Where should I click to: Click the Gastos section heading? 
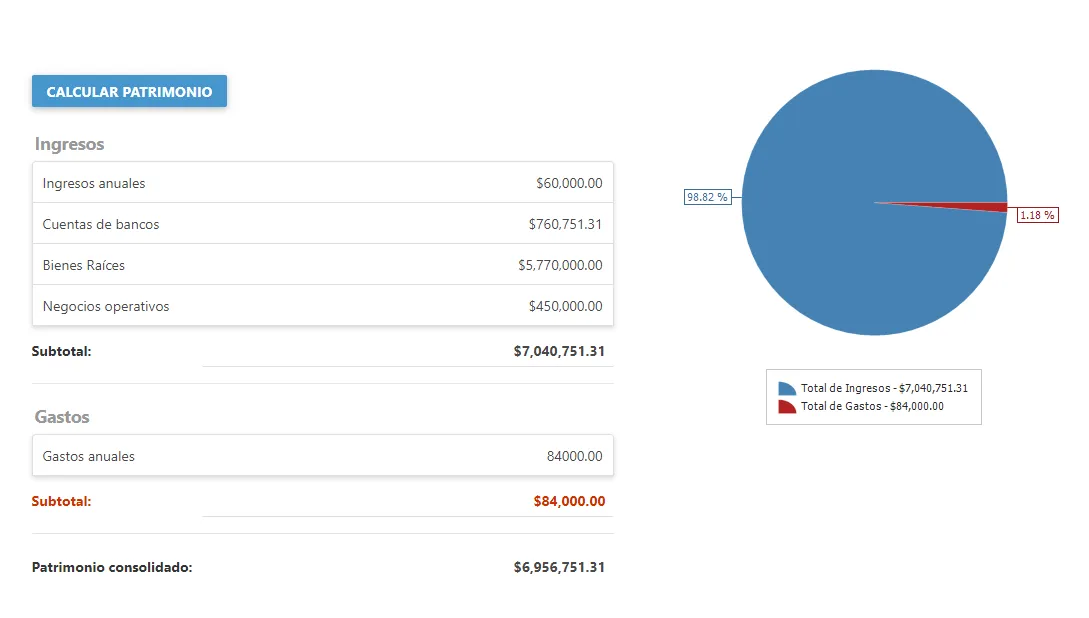(63, 417)
